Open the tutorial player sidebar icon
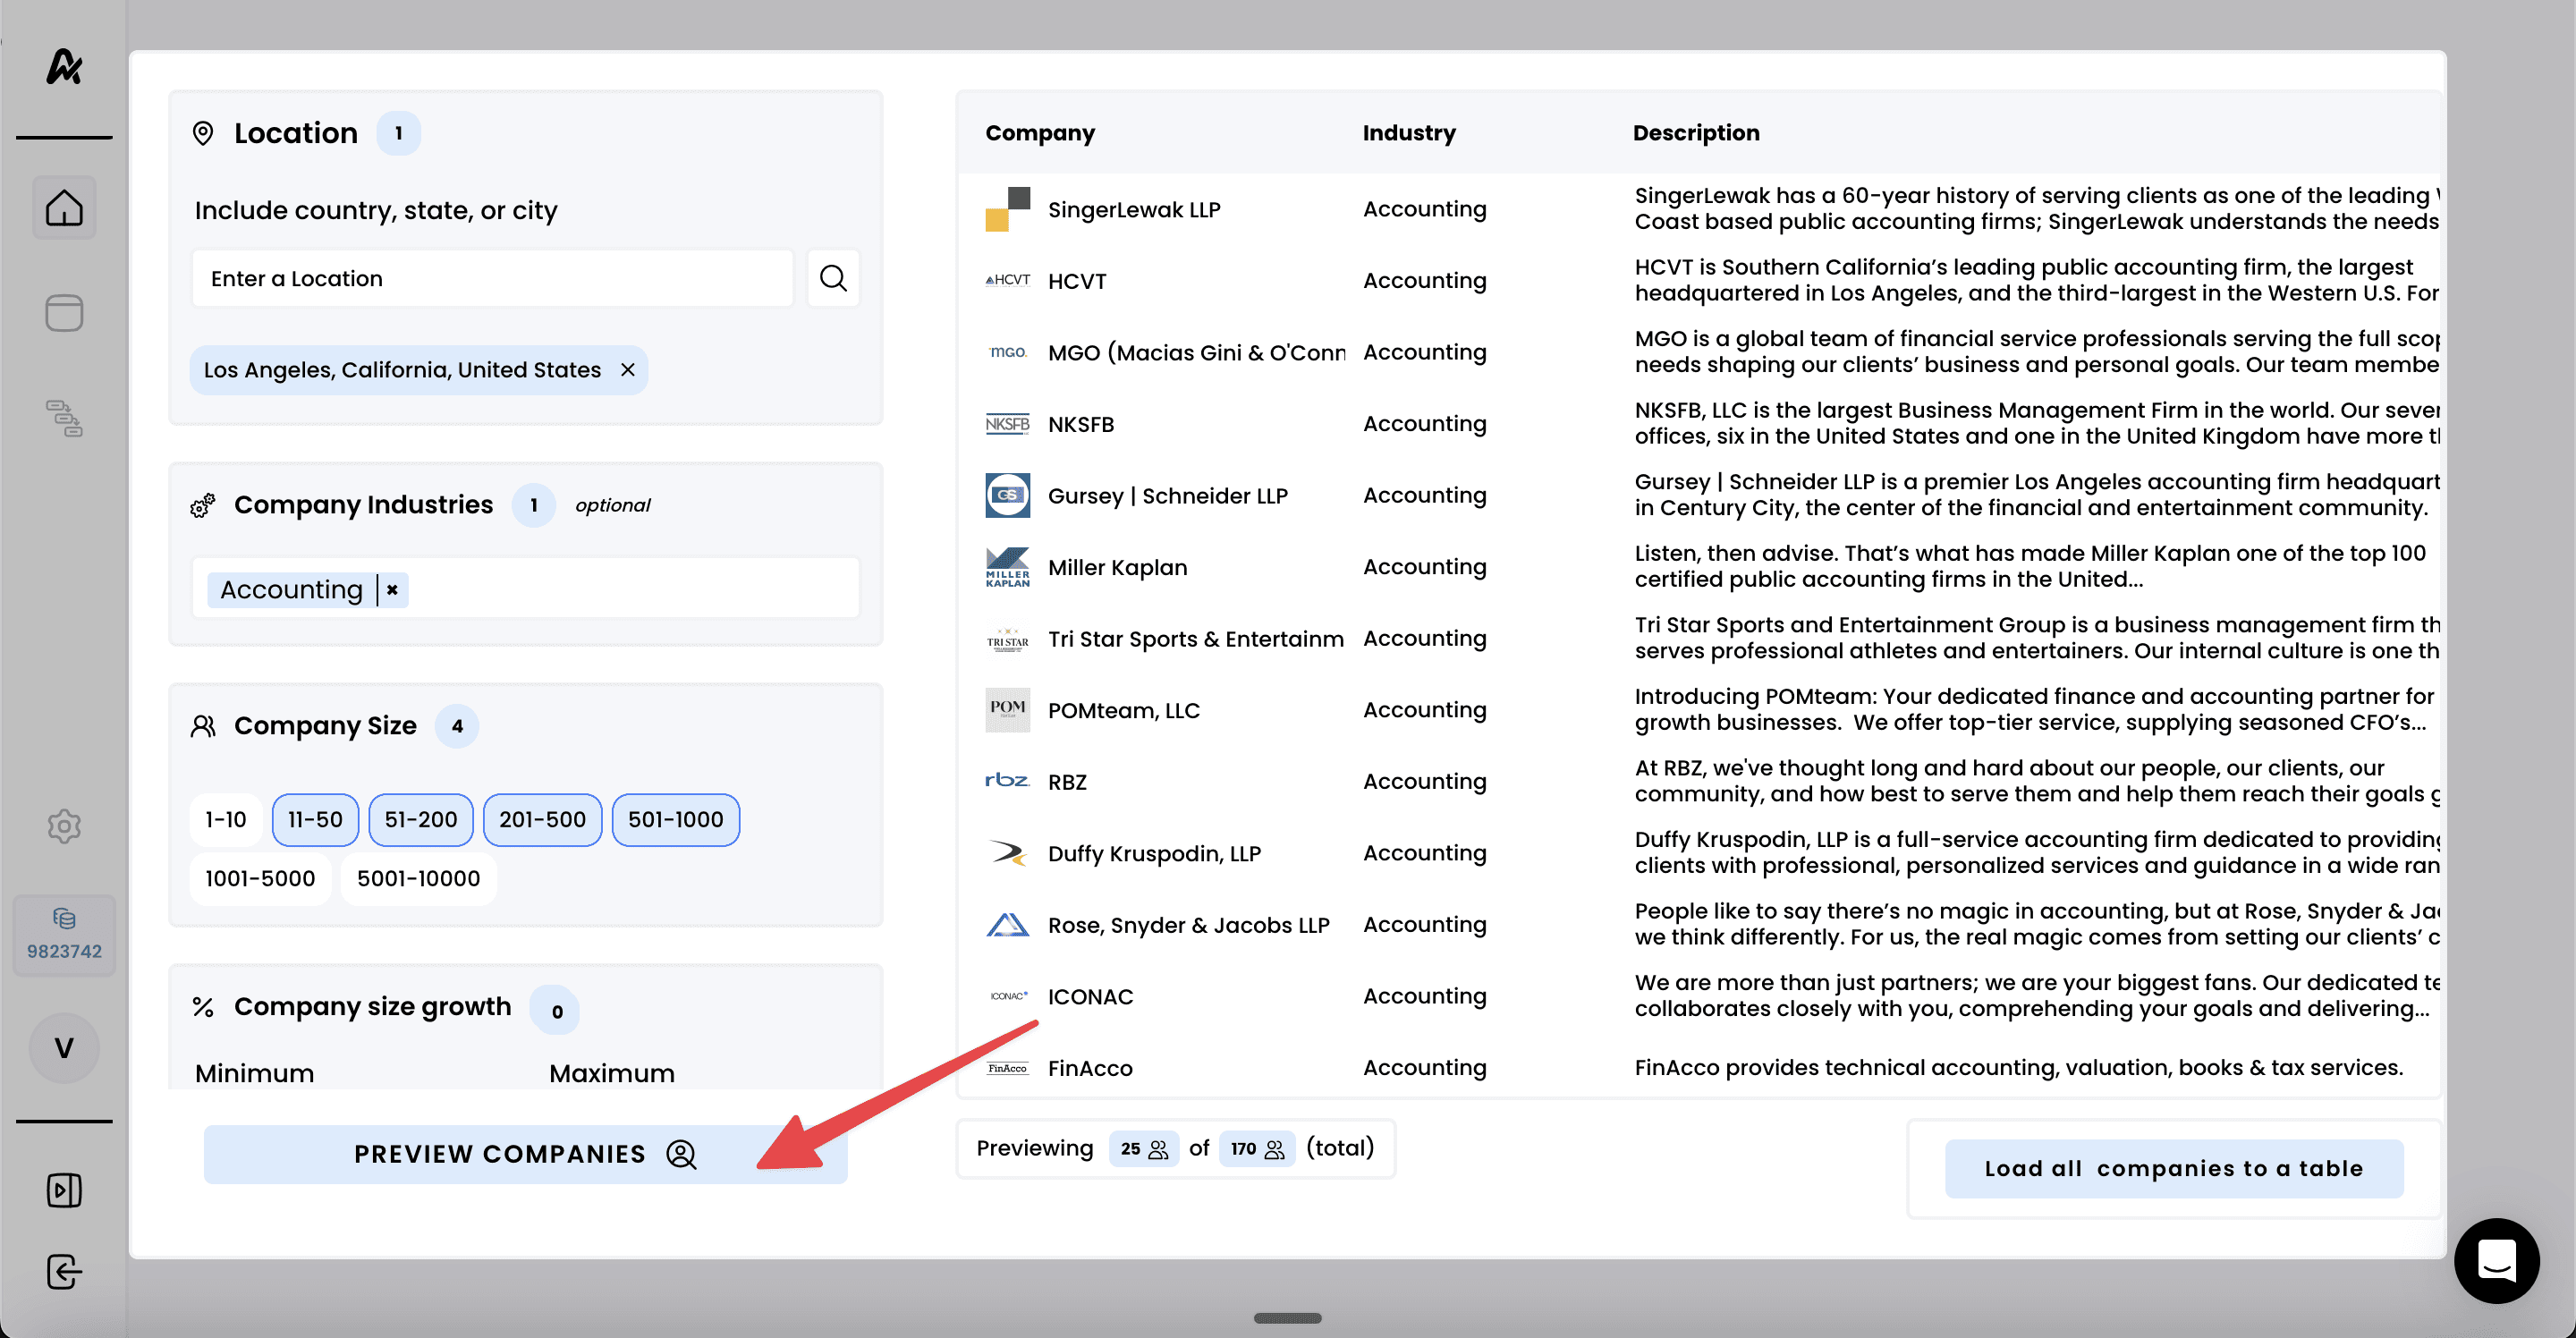The width and height of the screenshot is (2576, 1338). tap(64, 1190)
